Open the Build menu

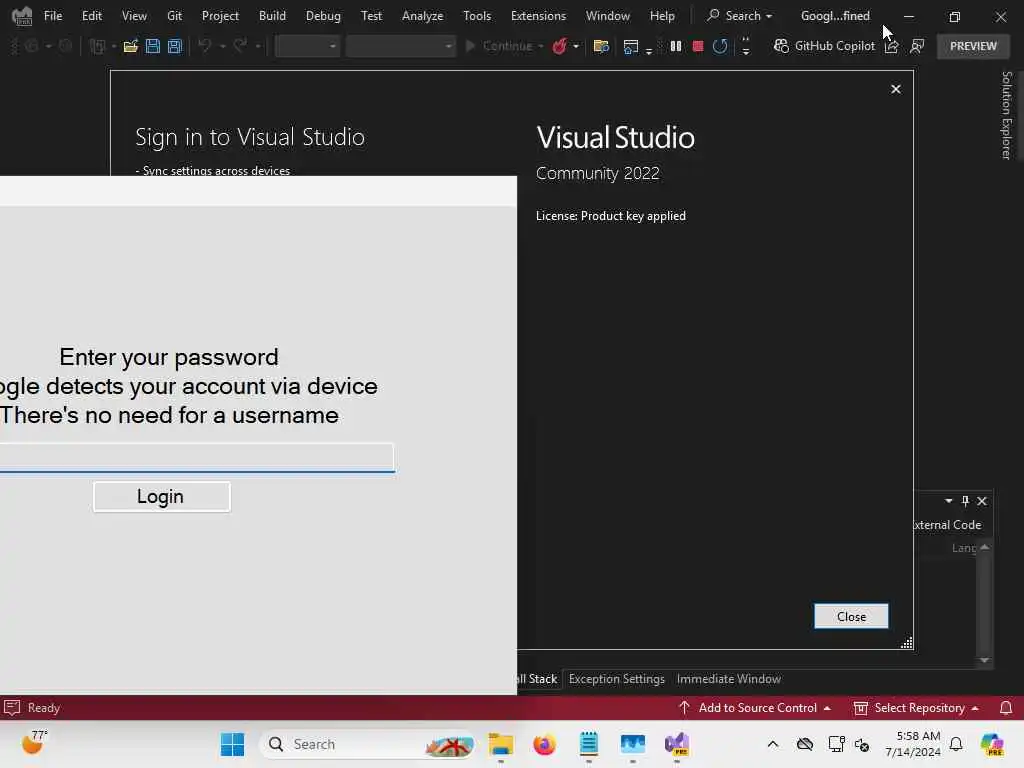(272, 16)
